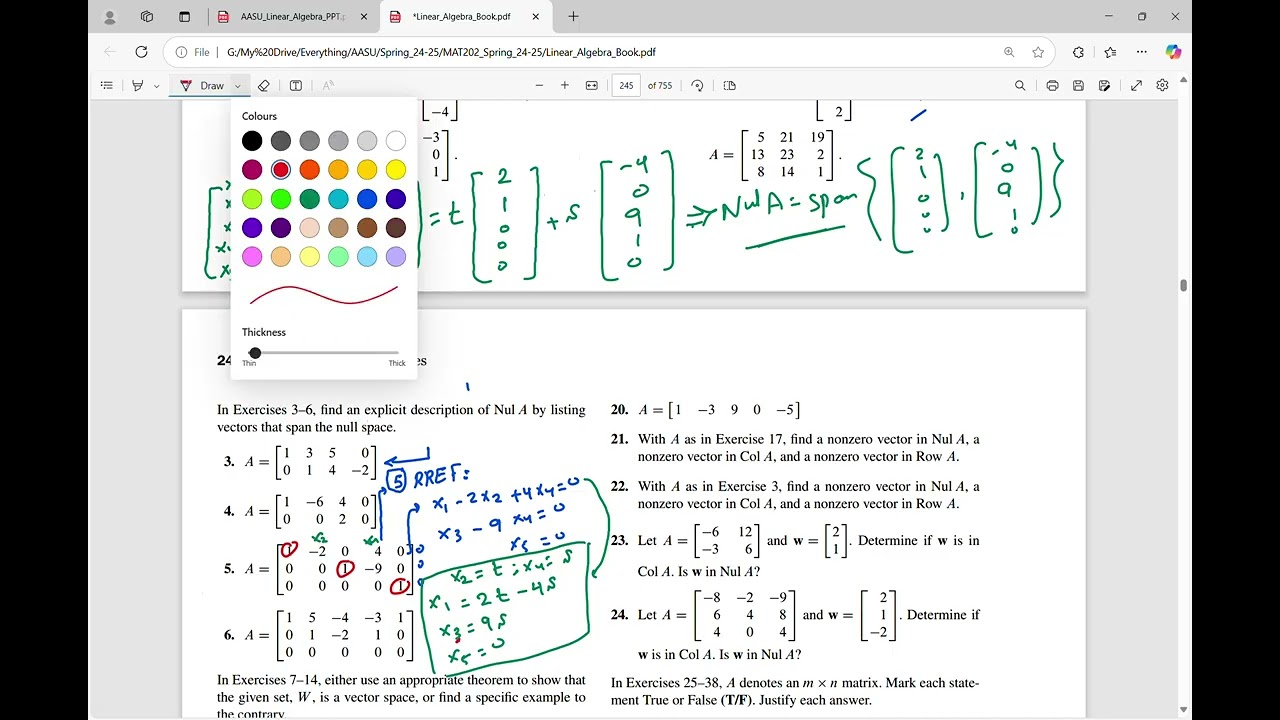Close the AASU_Linear_Algebra_PPT tab
1280x720 pixels.
coord(364,17)
